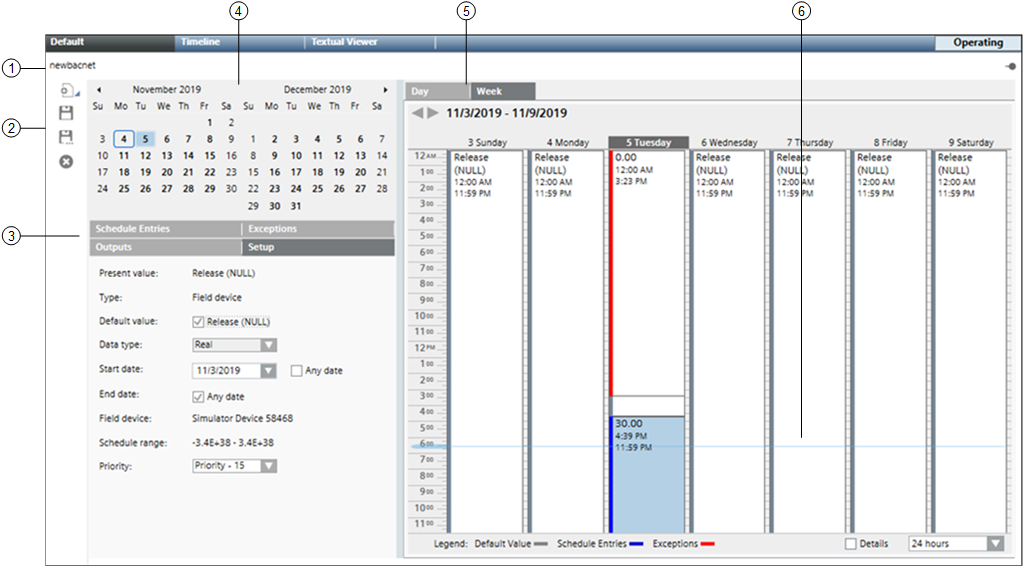
Task: Enable Any date for Start date
Action: click(296, 371)
